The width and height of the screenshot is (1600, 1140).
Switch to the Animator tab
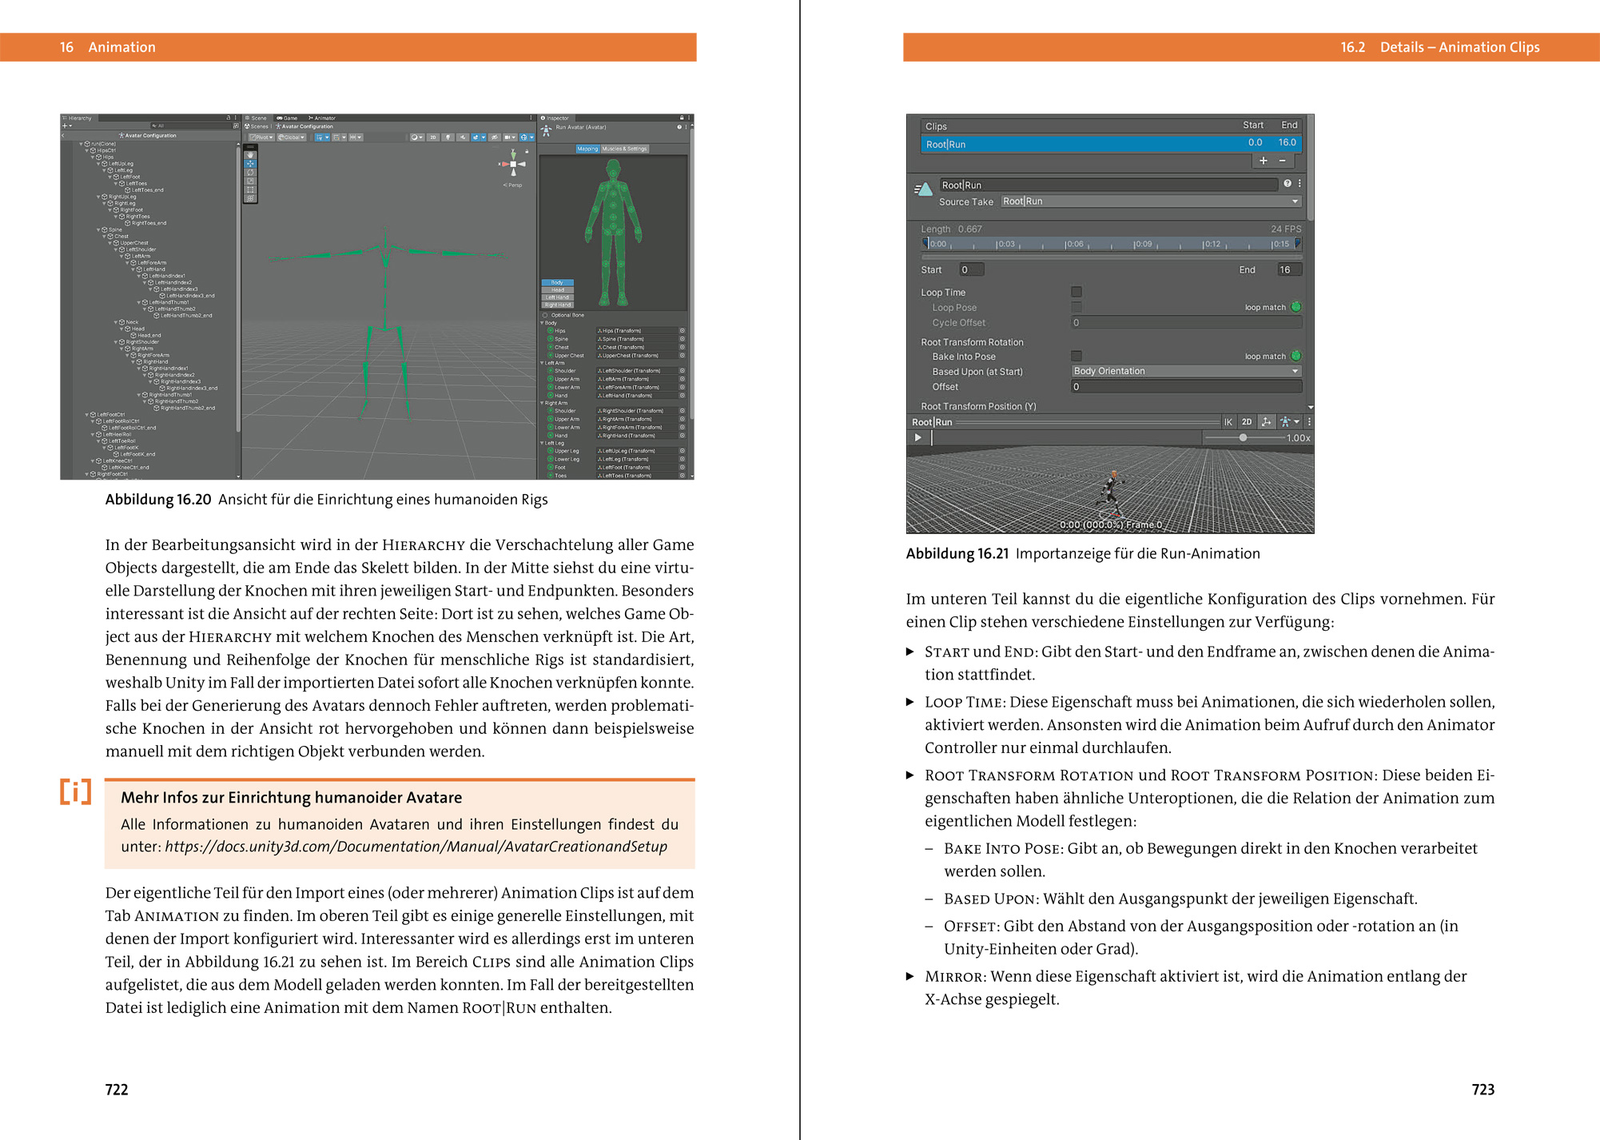point(322,118)
